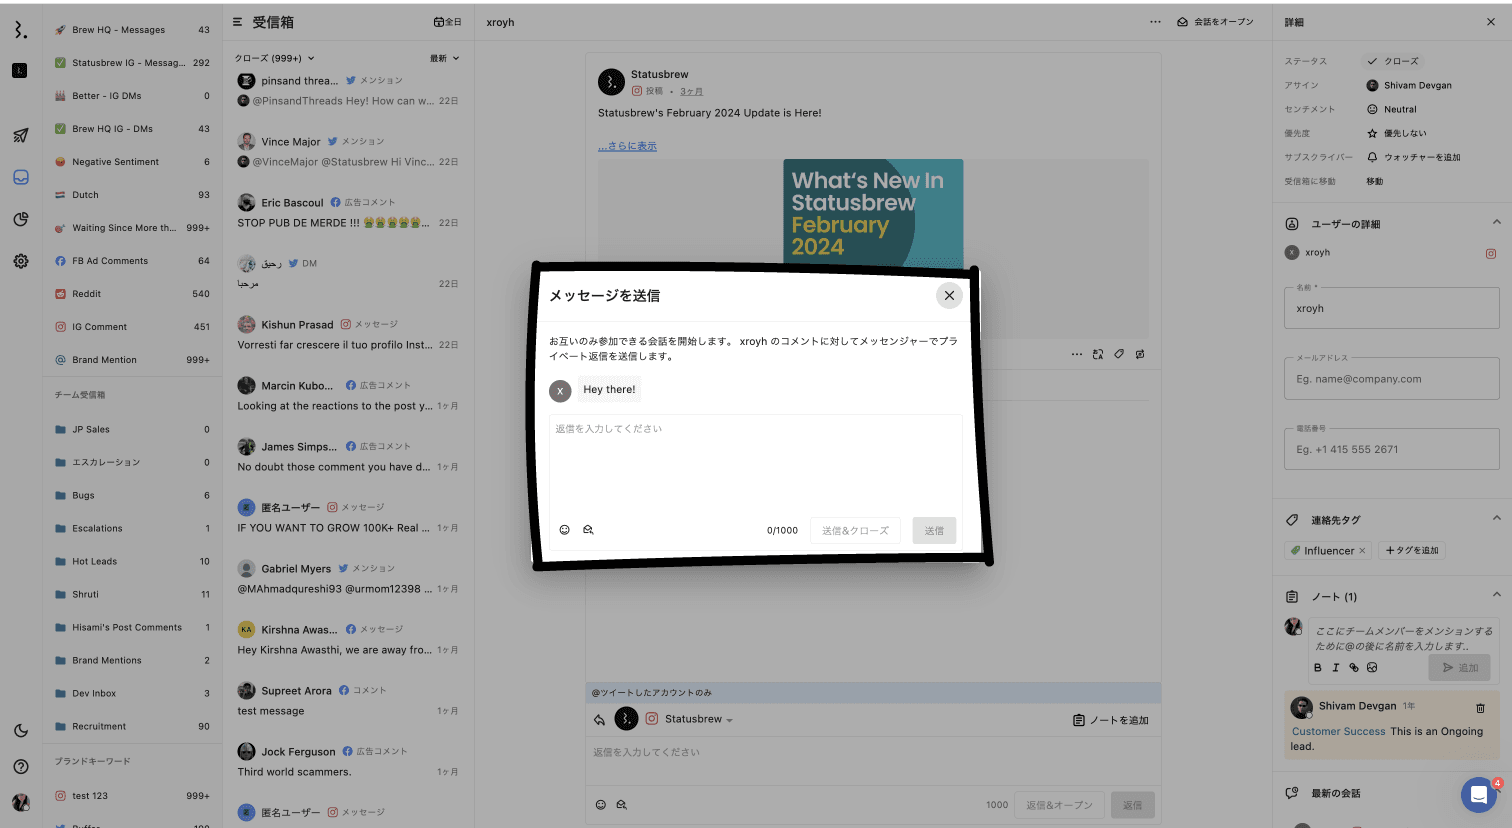1512x828 pixels.
Task: Open reports pie chart icon in left rail
Action: pos(20,219)
